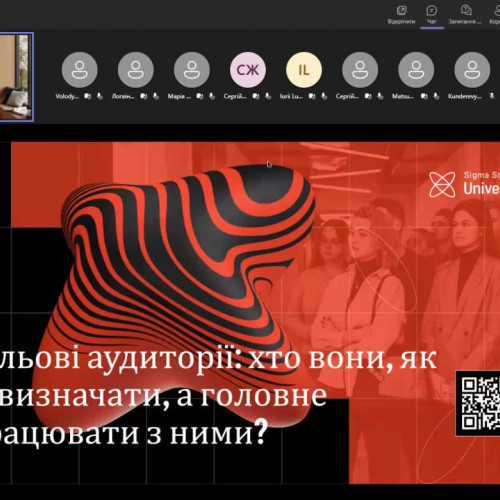500x500 pixels.
Task: Click the Matsu... participant name label
Action: coord(403,96)
